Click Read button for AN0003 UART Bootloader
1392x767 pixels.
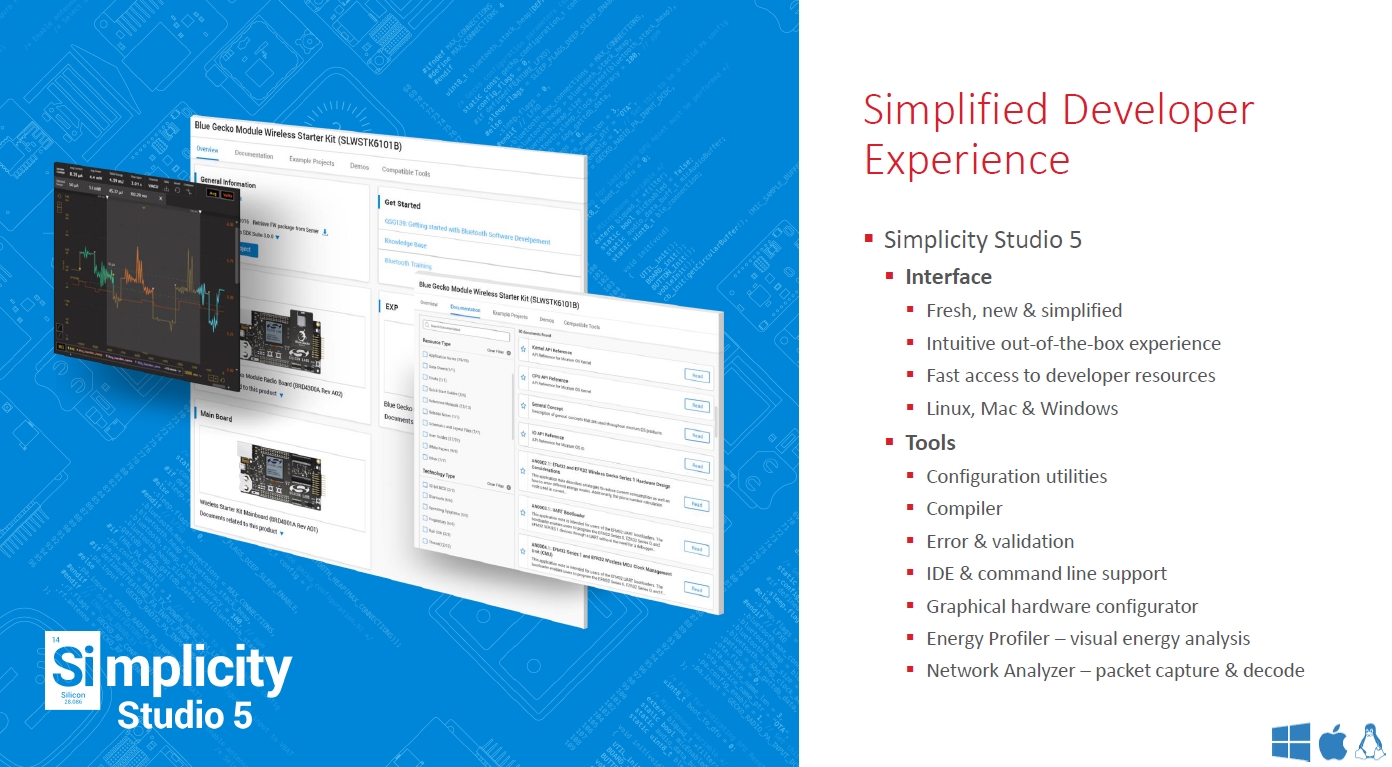point(697,548)
